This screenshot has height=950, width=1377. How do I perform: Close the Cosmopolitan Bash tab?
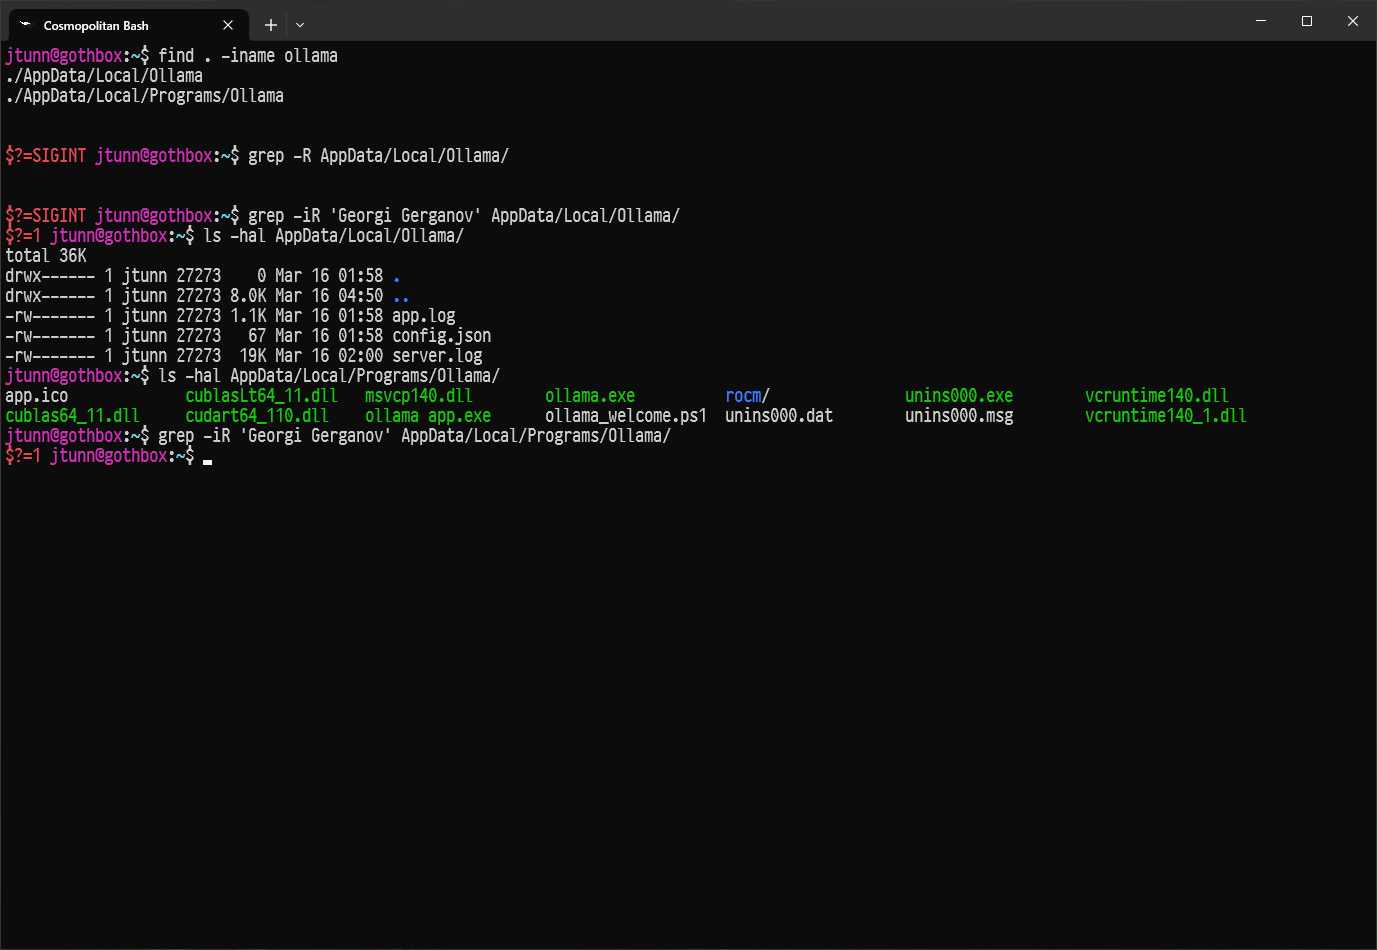coord(228,25)
